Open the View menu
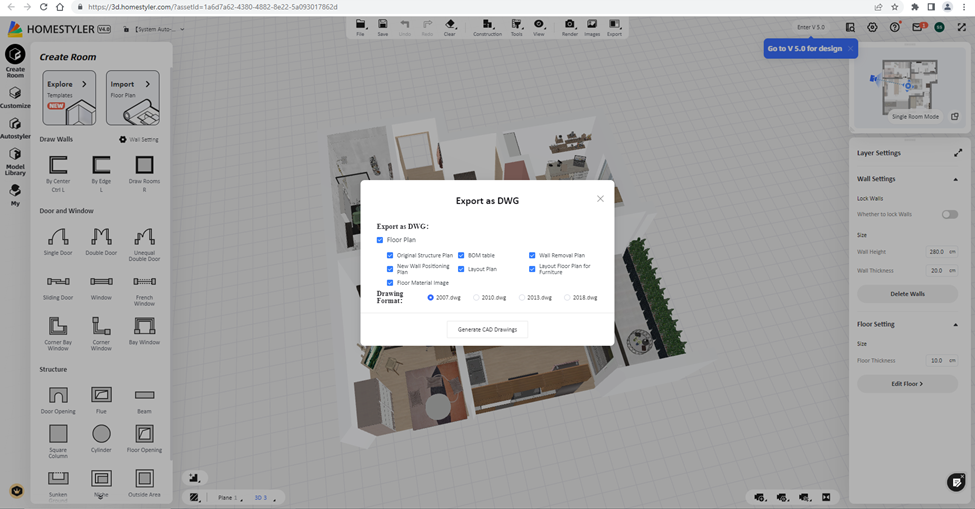Image resolution: width=975 pixels, height=509 pixels. pyautogui.click(x=539, y=25)
